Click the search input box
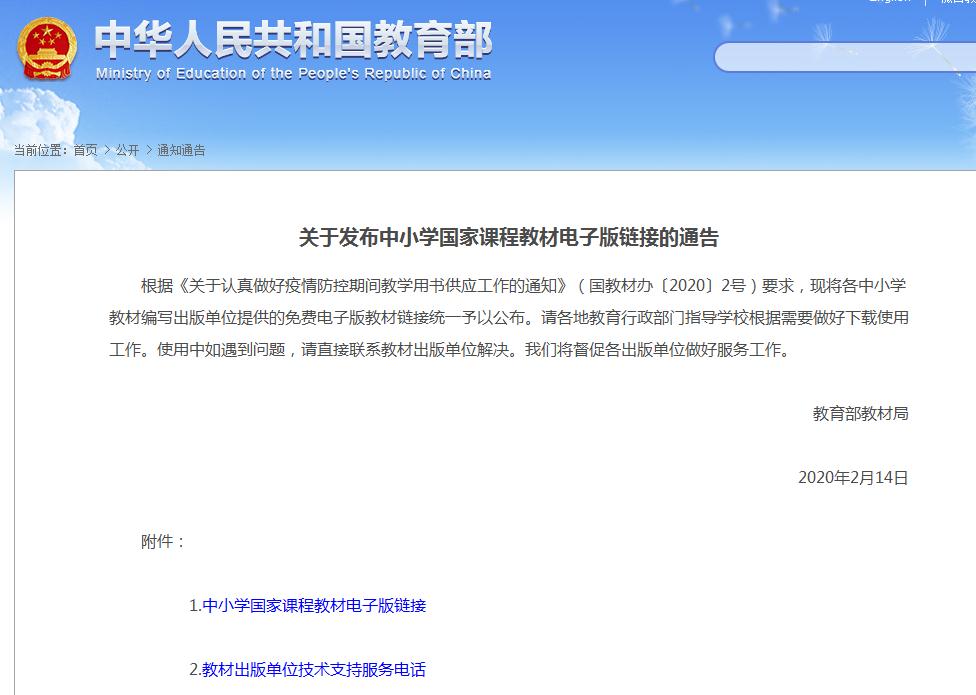976x695 pixels. [x=845, y=57]
